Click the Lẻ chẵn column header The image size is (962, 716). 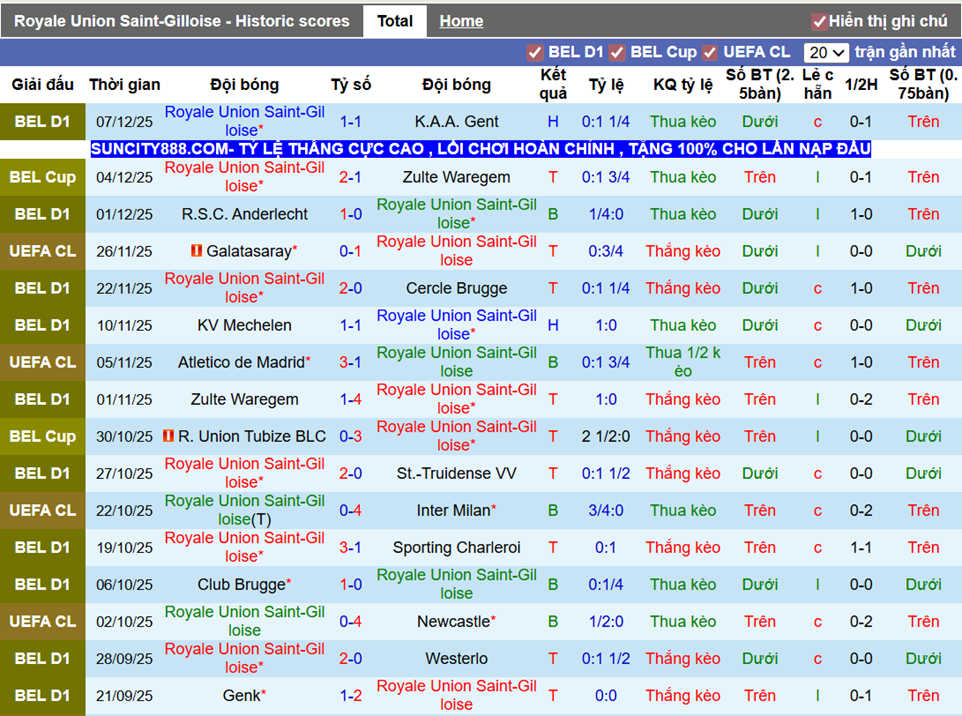(817, 84)
